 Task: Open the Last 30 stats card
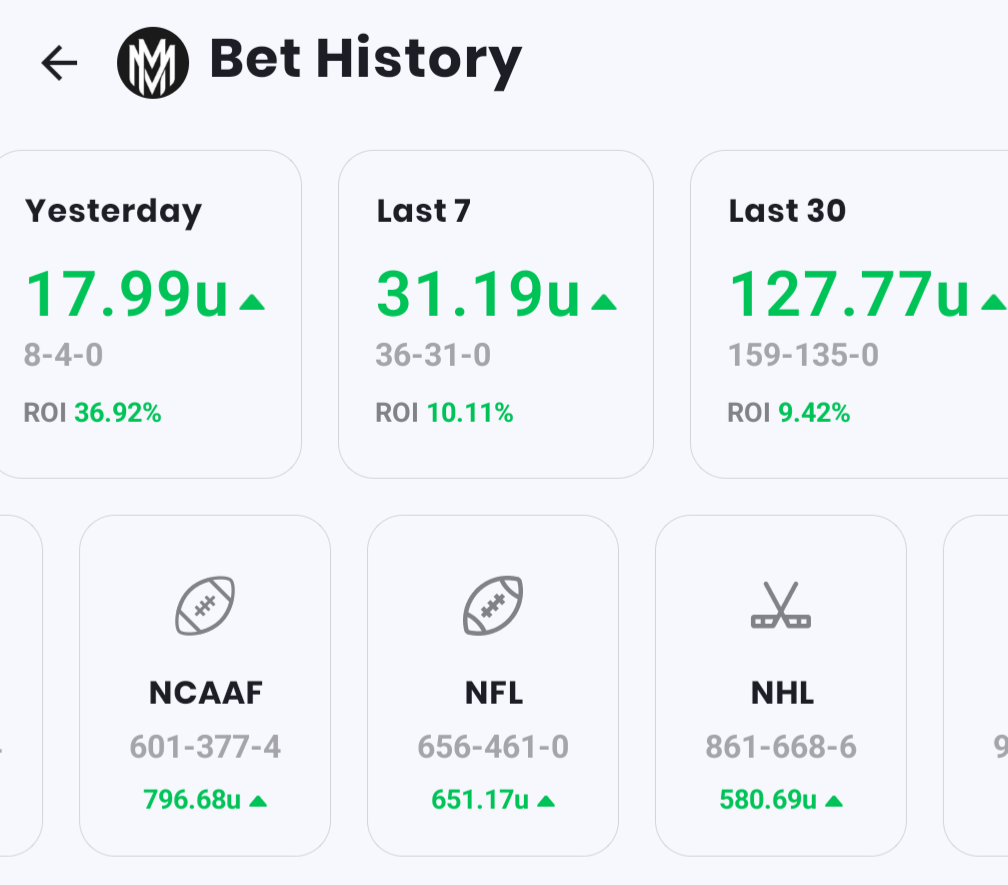click(x=850, y=314)
